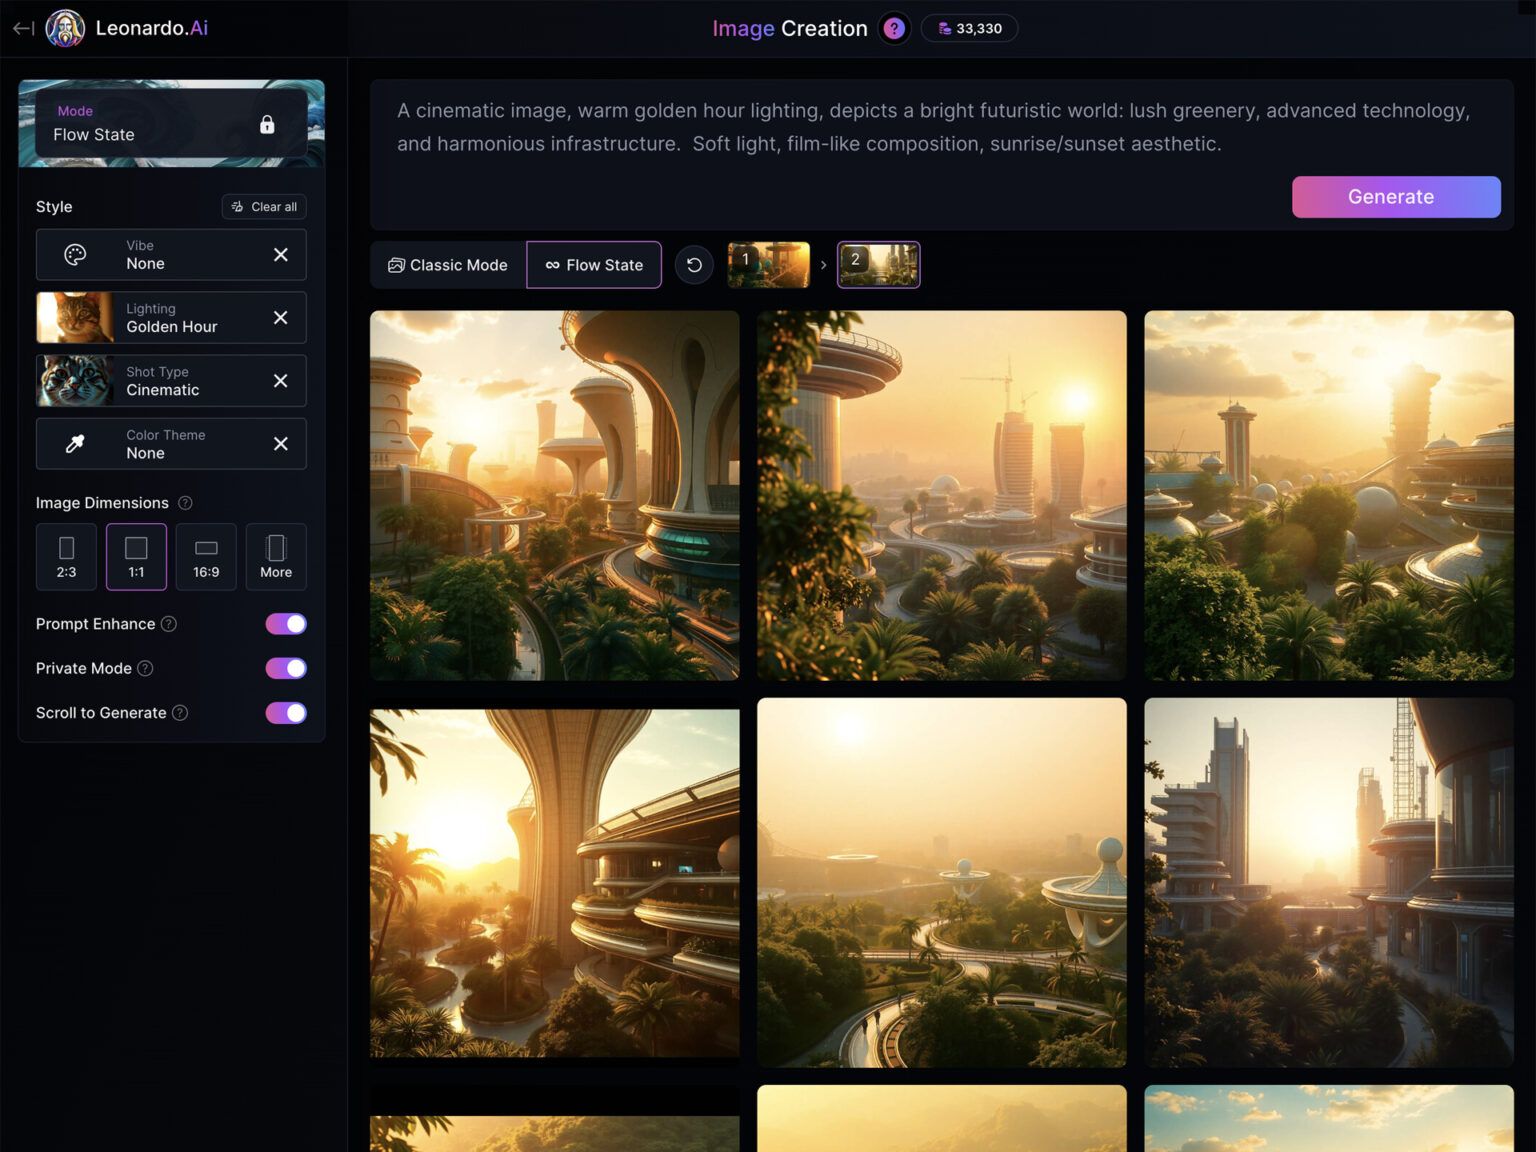Toggle Private Mode switch
Viewport: 1536px width, 1152px height.
click(286, 668)
